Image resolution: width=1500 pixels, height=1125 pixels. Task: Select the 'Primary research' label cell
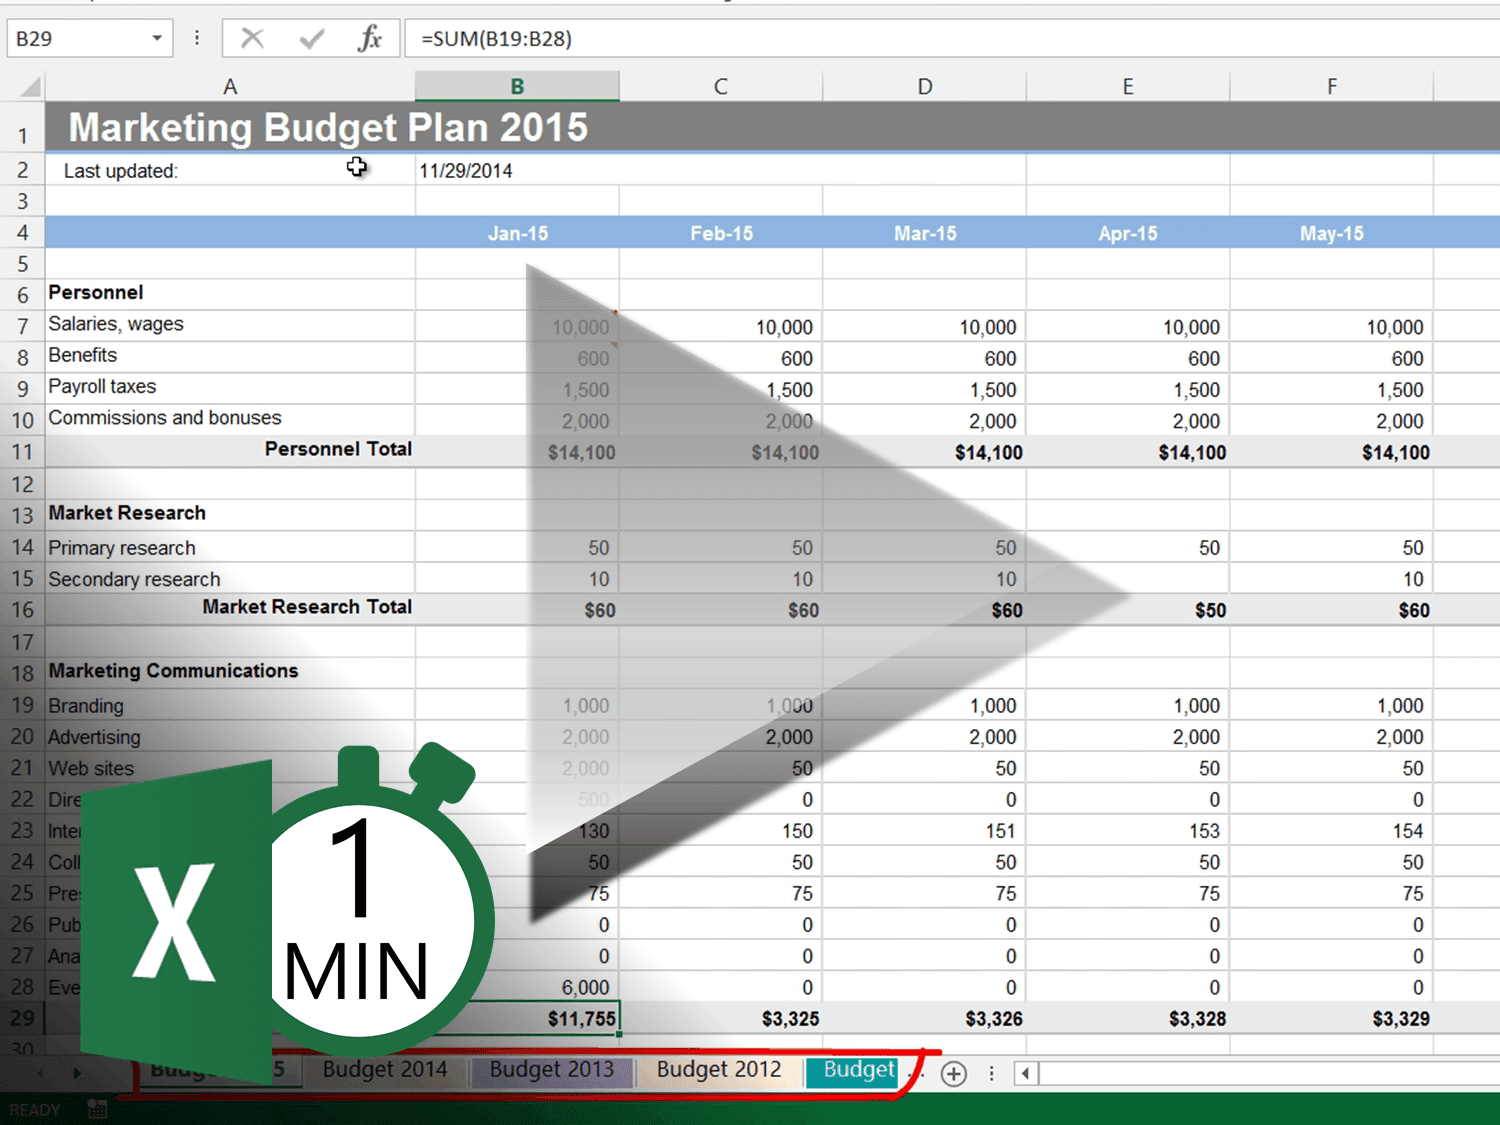point(230,547)
